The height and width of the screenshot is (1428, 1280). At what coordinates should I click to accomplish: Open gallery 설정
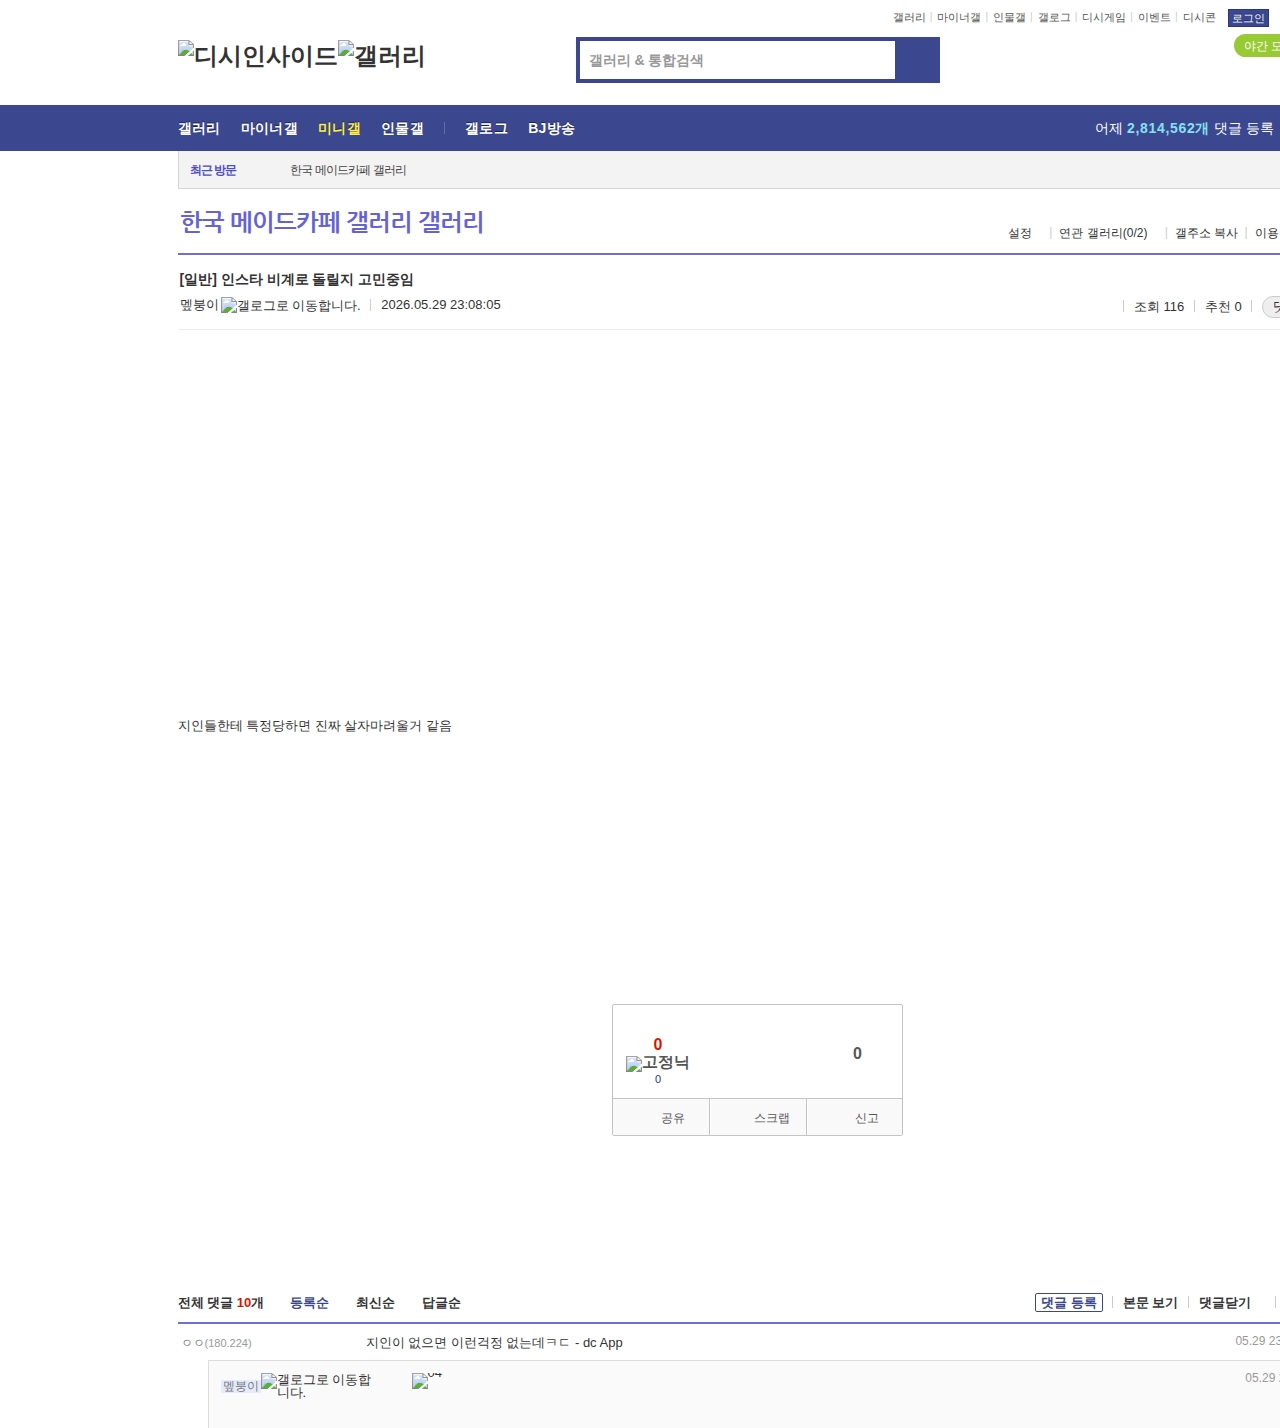[1020, 233]
